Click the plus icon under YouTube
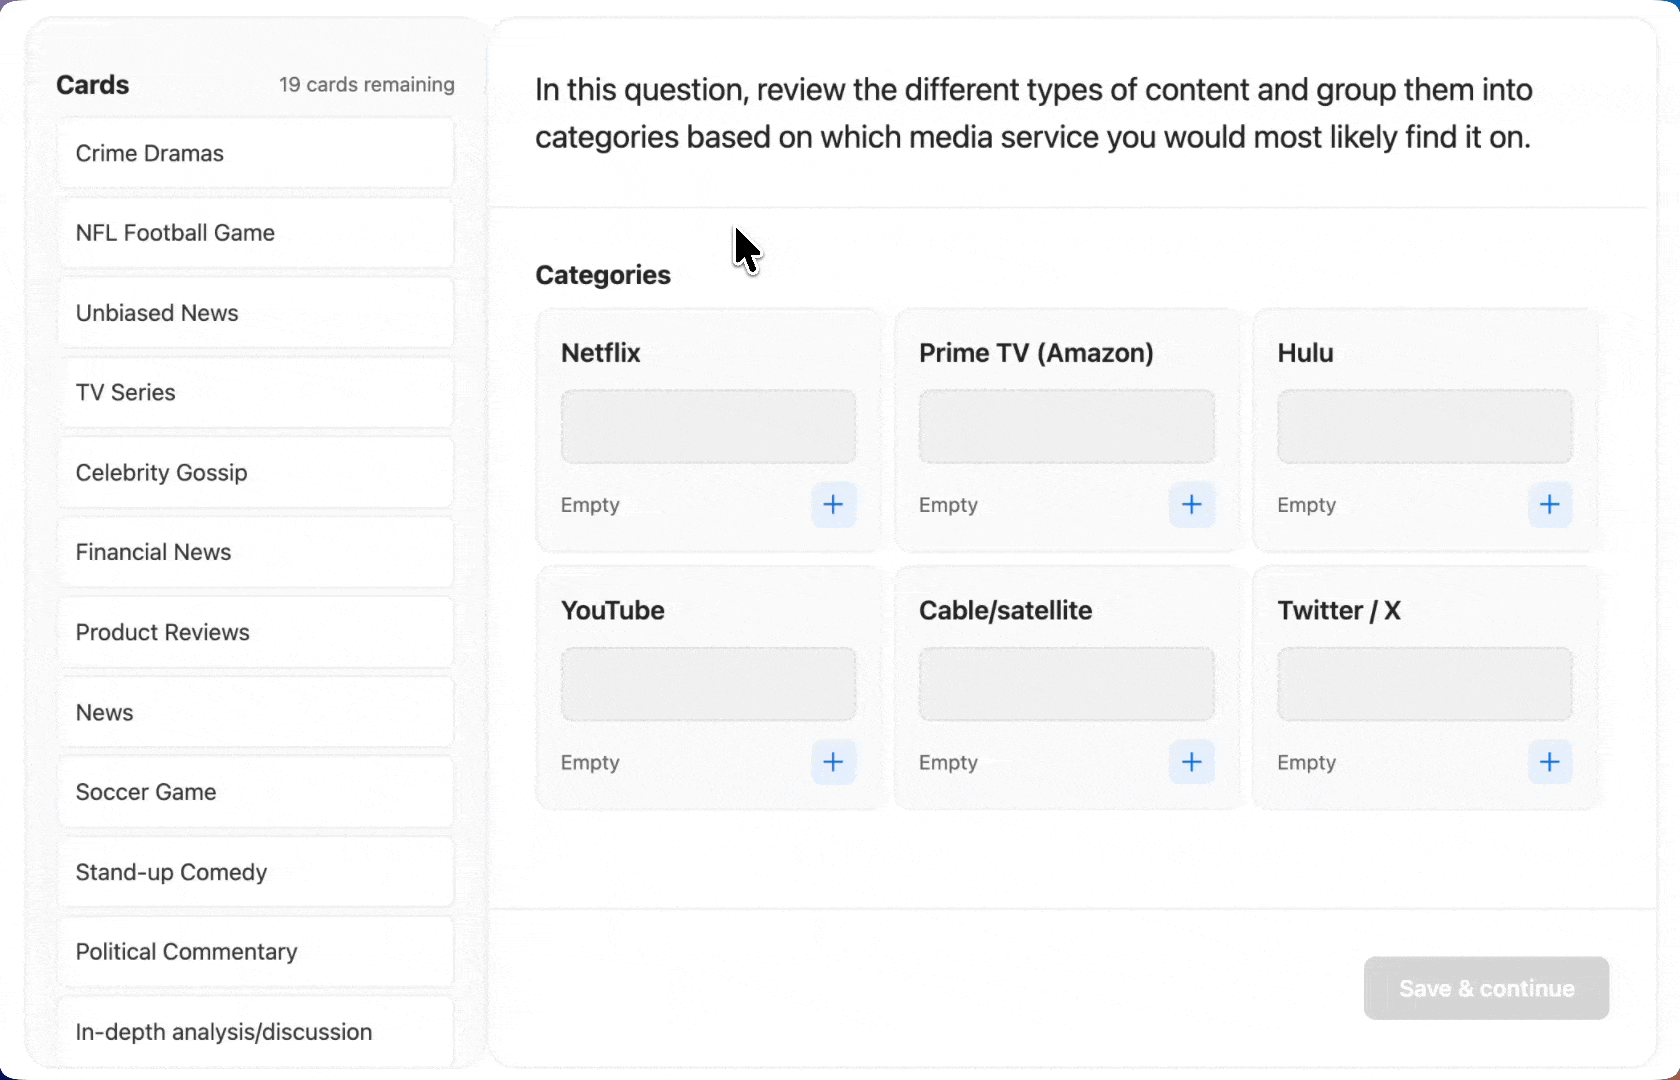This screenshot has height=1080, width=1680. pyautogui.click(x=833, y=763)
